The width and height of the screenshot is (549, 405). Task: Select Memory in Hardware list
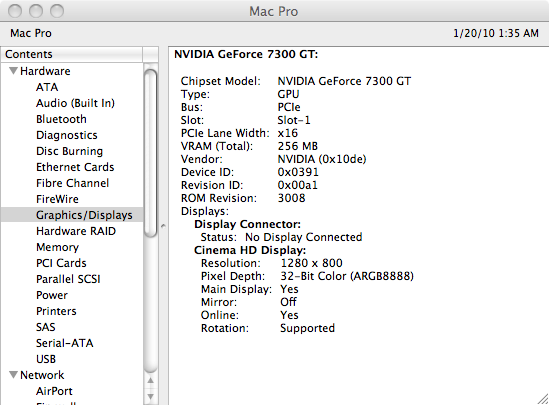(x=57, y=247)
